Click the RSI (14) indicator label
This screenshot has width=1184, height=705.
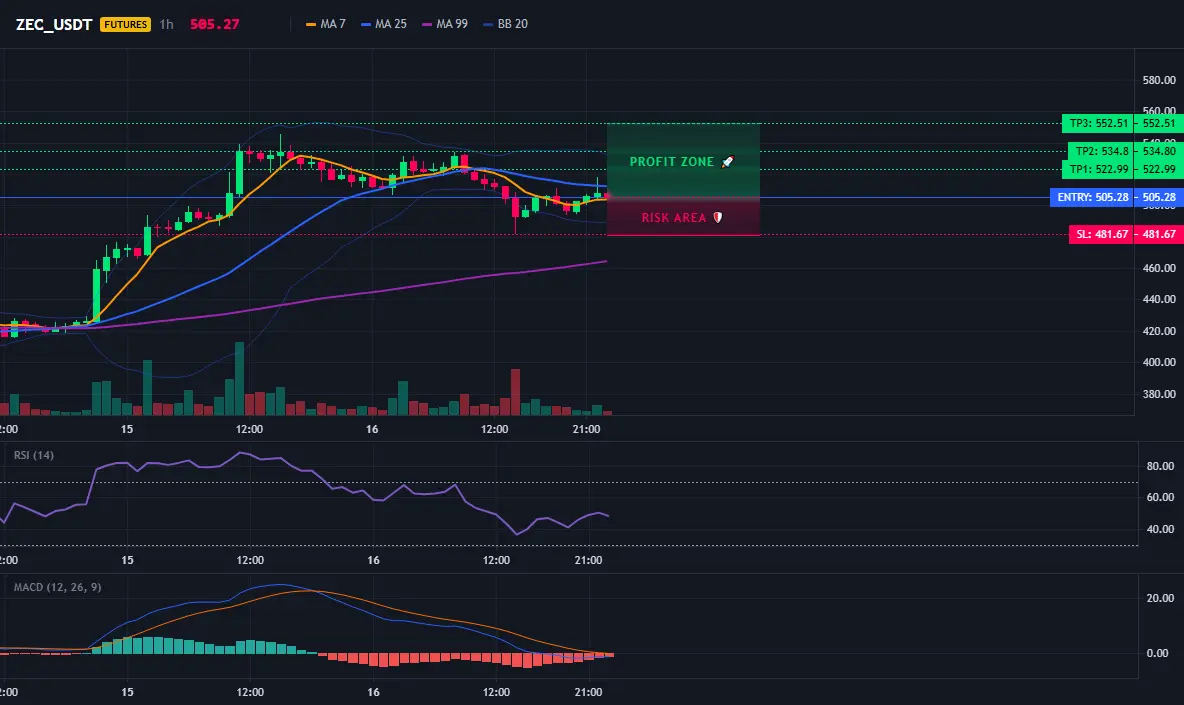coord(33,455)
